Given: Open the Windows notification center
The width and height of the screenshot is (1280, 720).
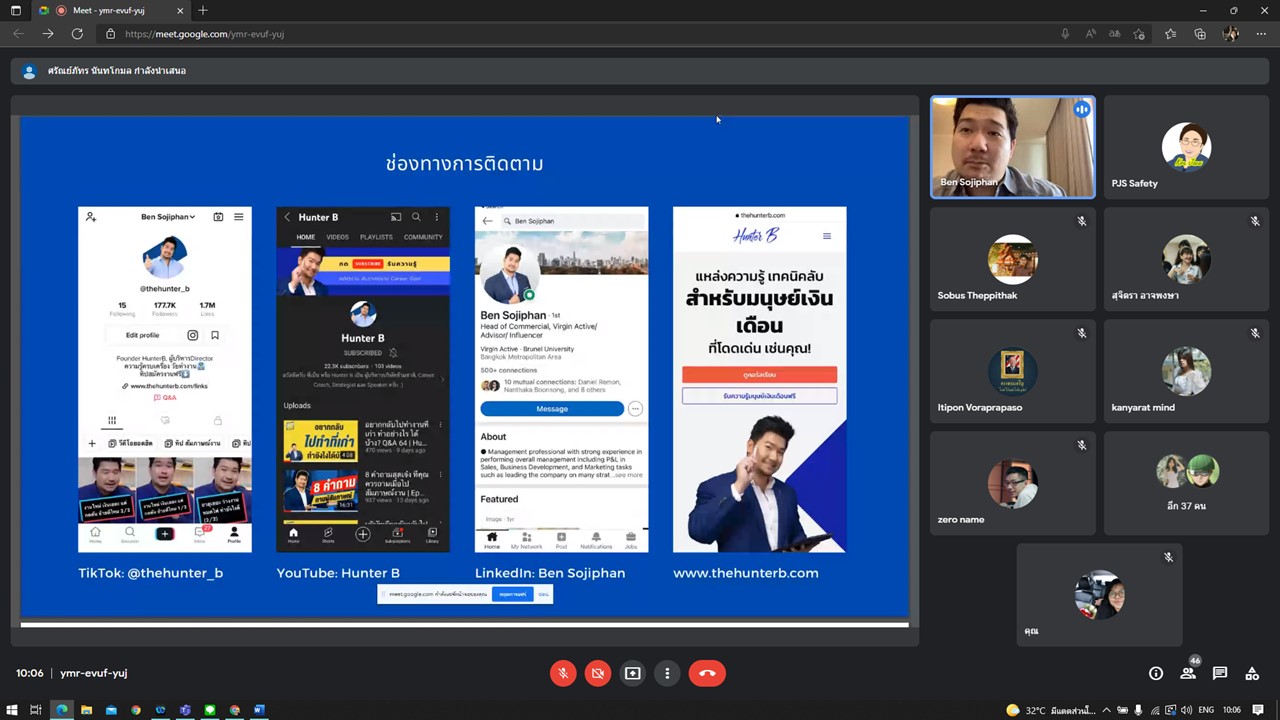Looking at the screenshot, I should [x=1260, y=710].
